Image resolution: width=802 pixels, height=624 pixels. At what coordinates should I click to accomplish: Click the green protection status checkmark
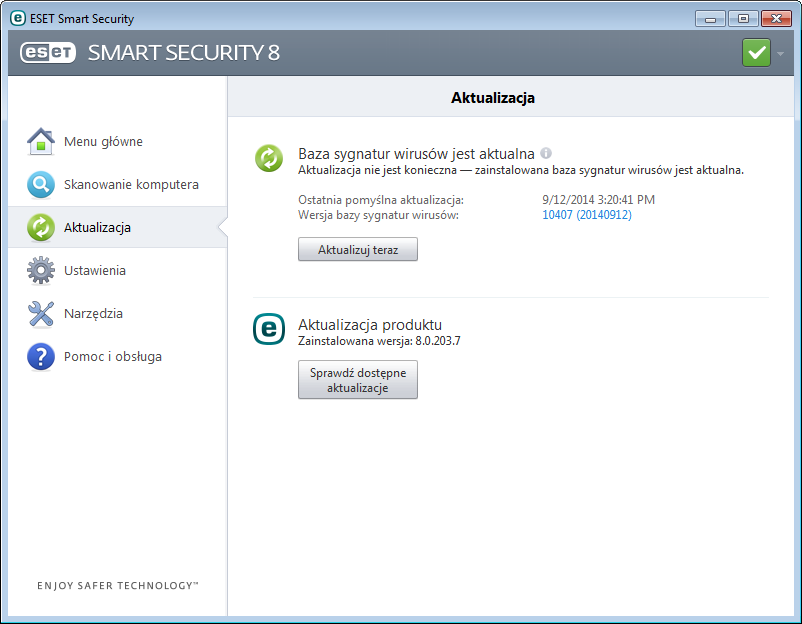click(x=756, y=52)
